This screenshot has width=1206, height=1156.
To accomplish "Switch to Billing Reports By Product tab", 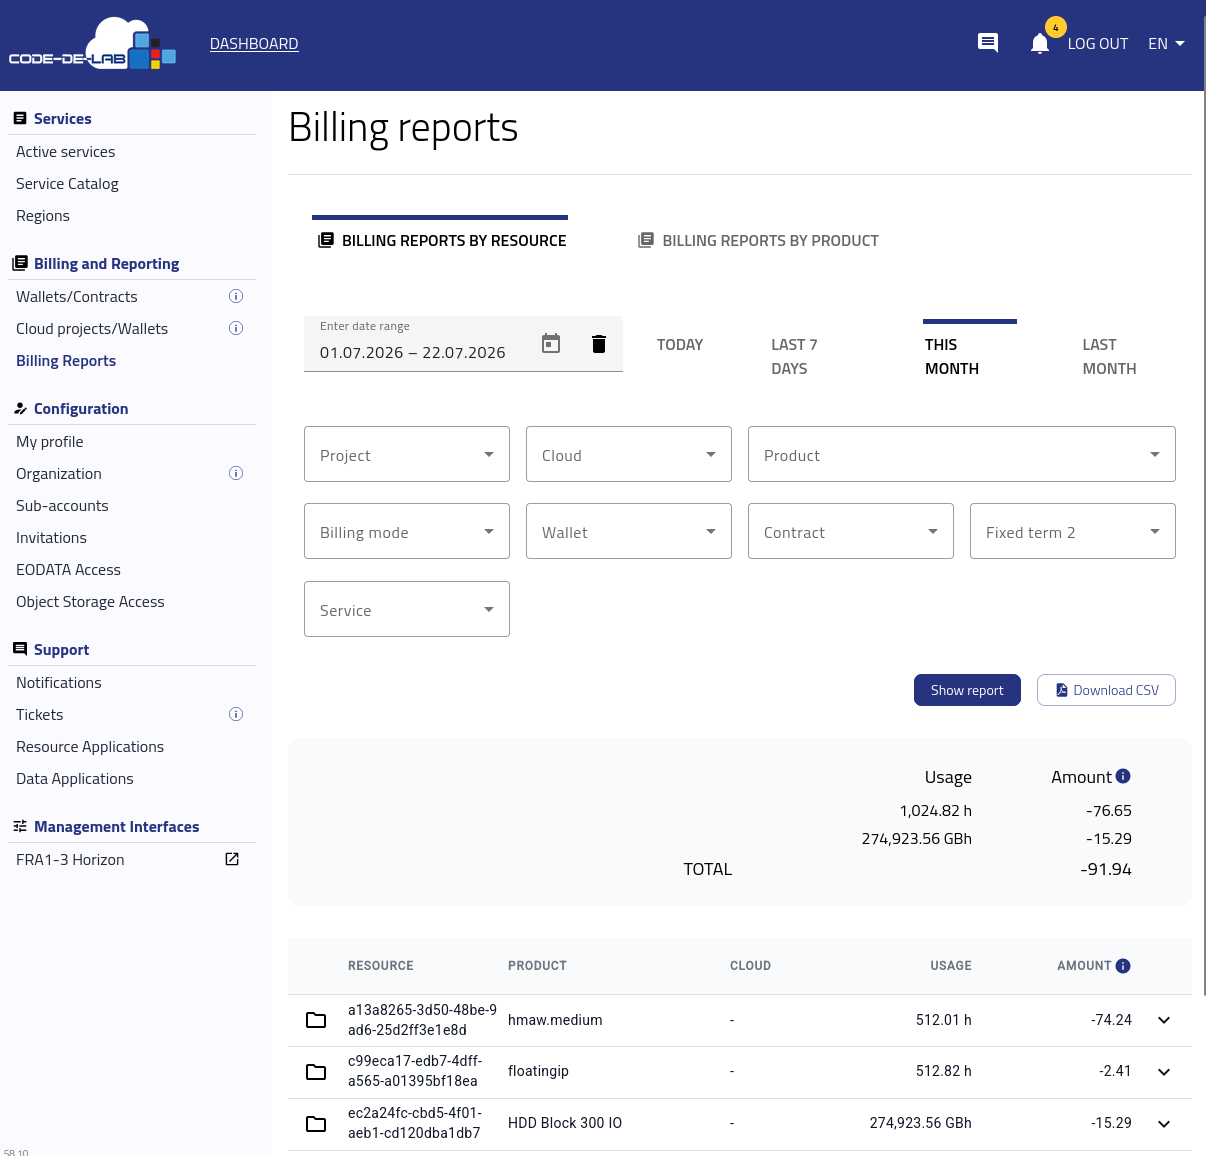I will 759,240.
